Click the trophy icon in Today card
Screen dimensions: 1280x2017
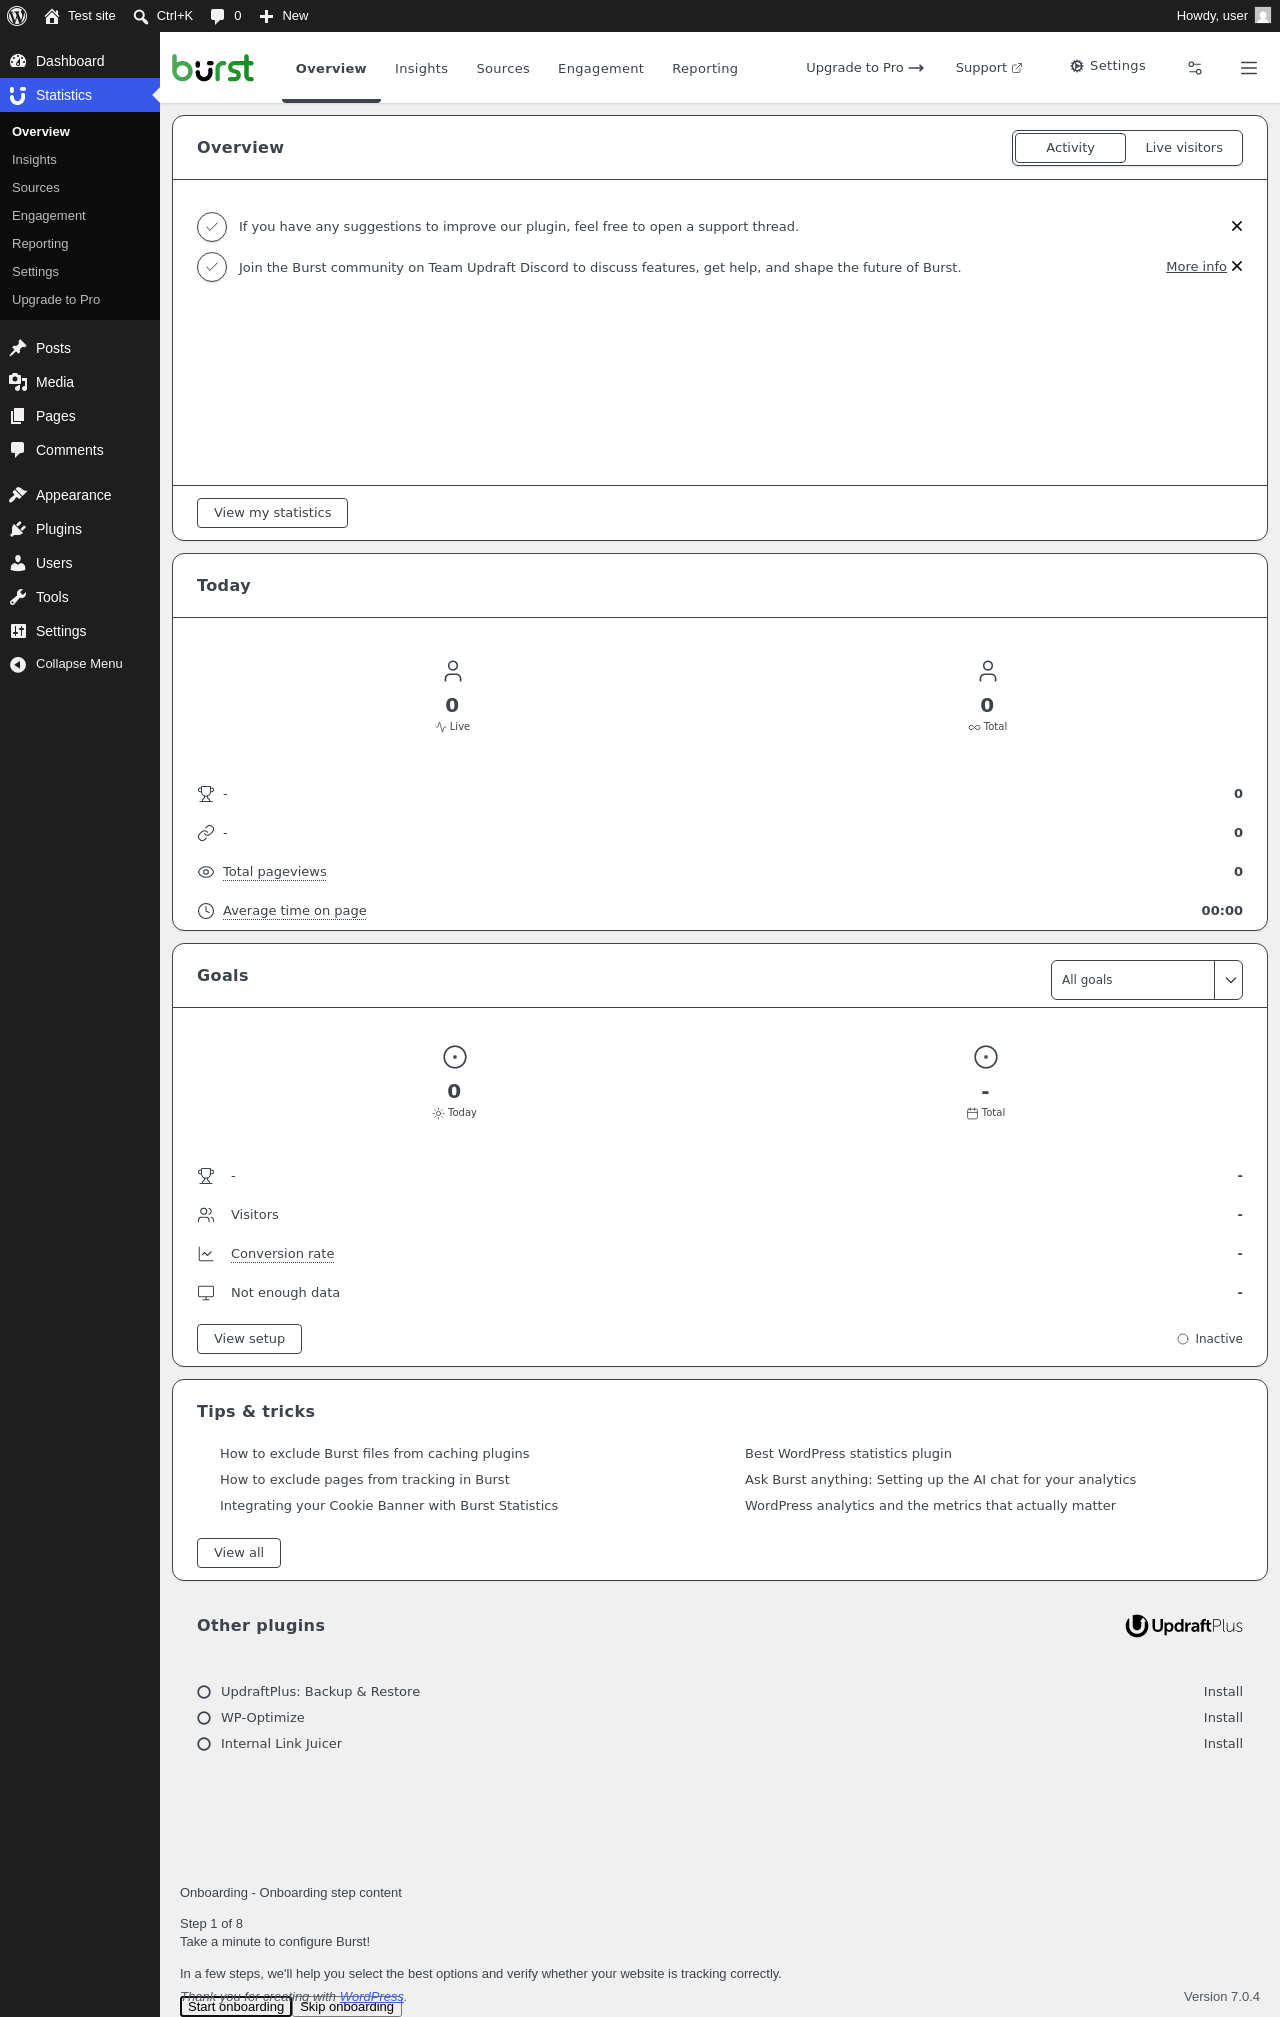pos(206,794)
